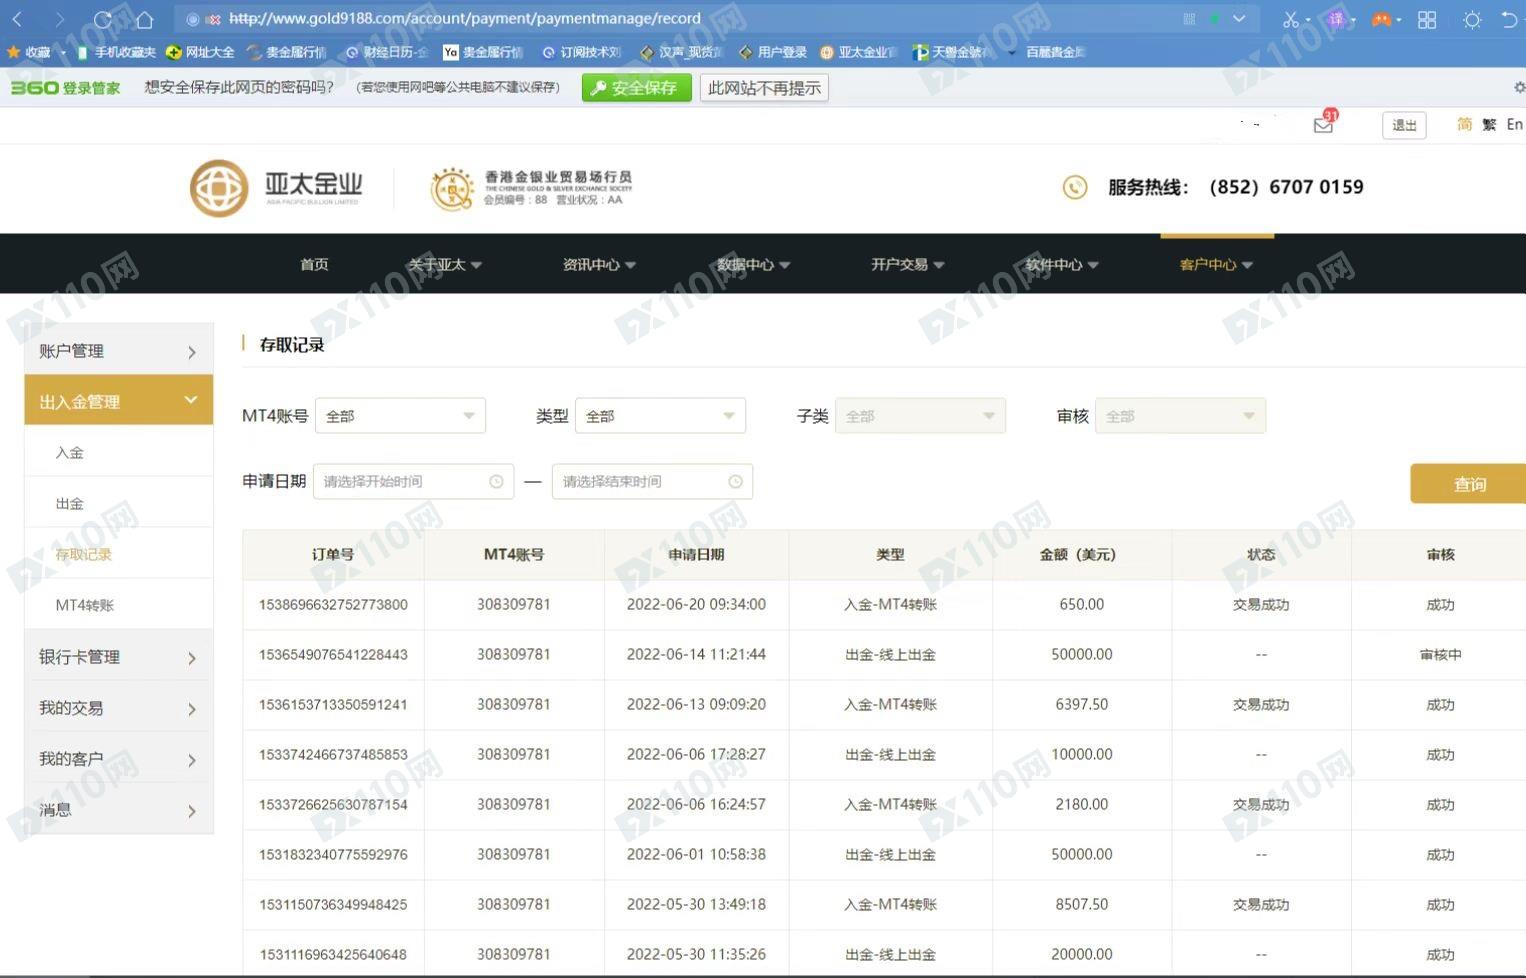Viewport: 1526px width, 978px height.
Task: Open the 收藏 favorites star bookmark
Action: [28, 52]
